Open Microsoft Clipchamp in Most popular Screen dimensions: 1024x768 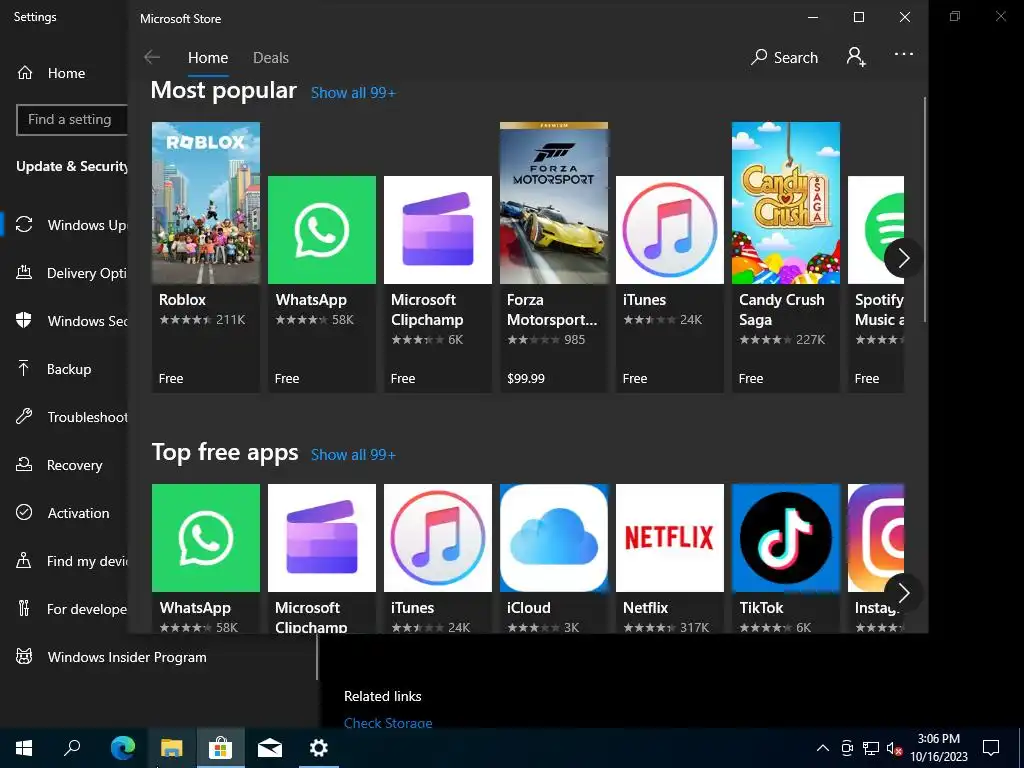click(x=438, y=284)
